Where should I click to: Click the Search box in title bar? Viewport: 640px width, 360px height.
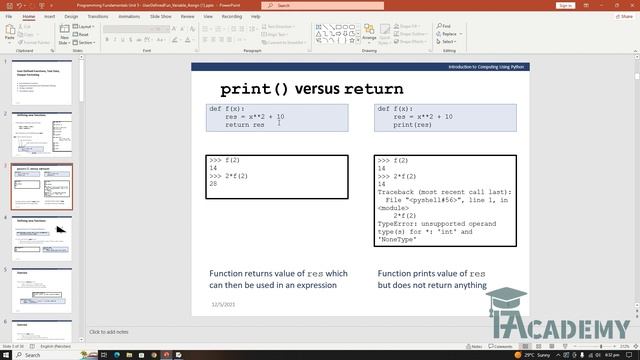pyautogui.click(x=322, y=5)
